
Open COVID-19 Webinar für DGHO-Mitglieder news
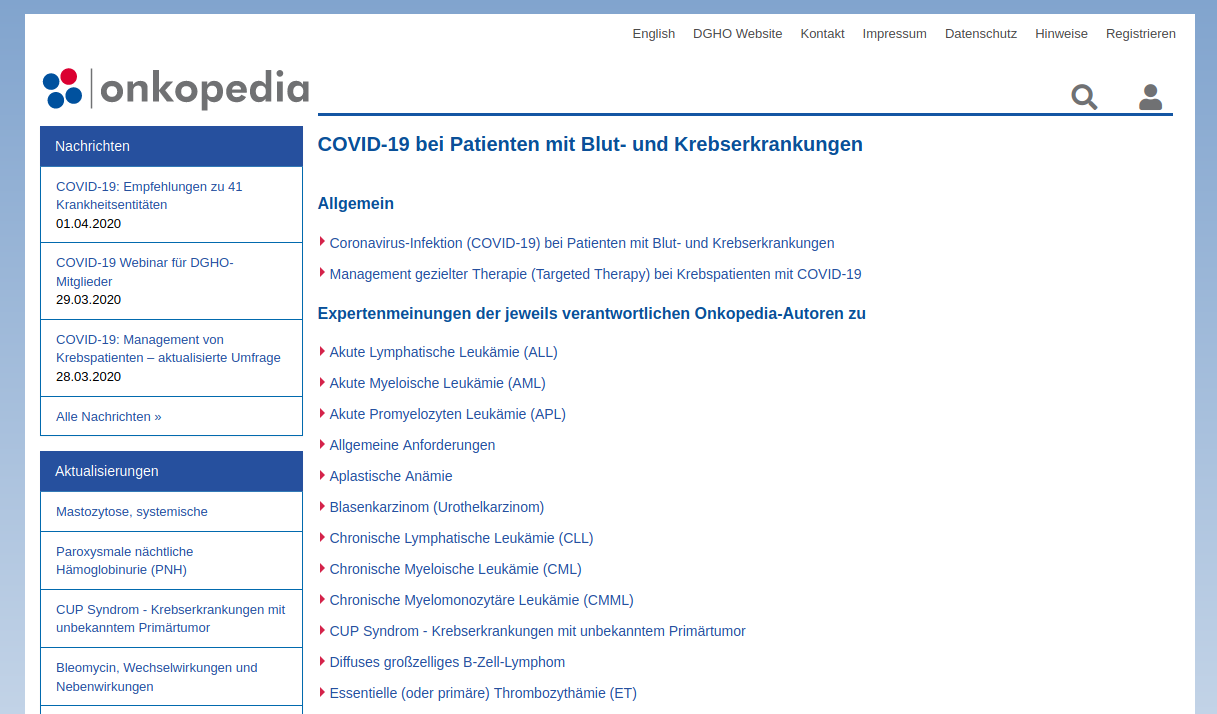click(x=145, y=272)
